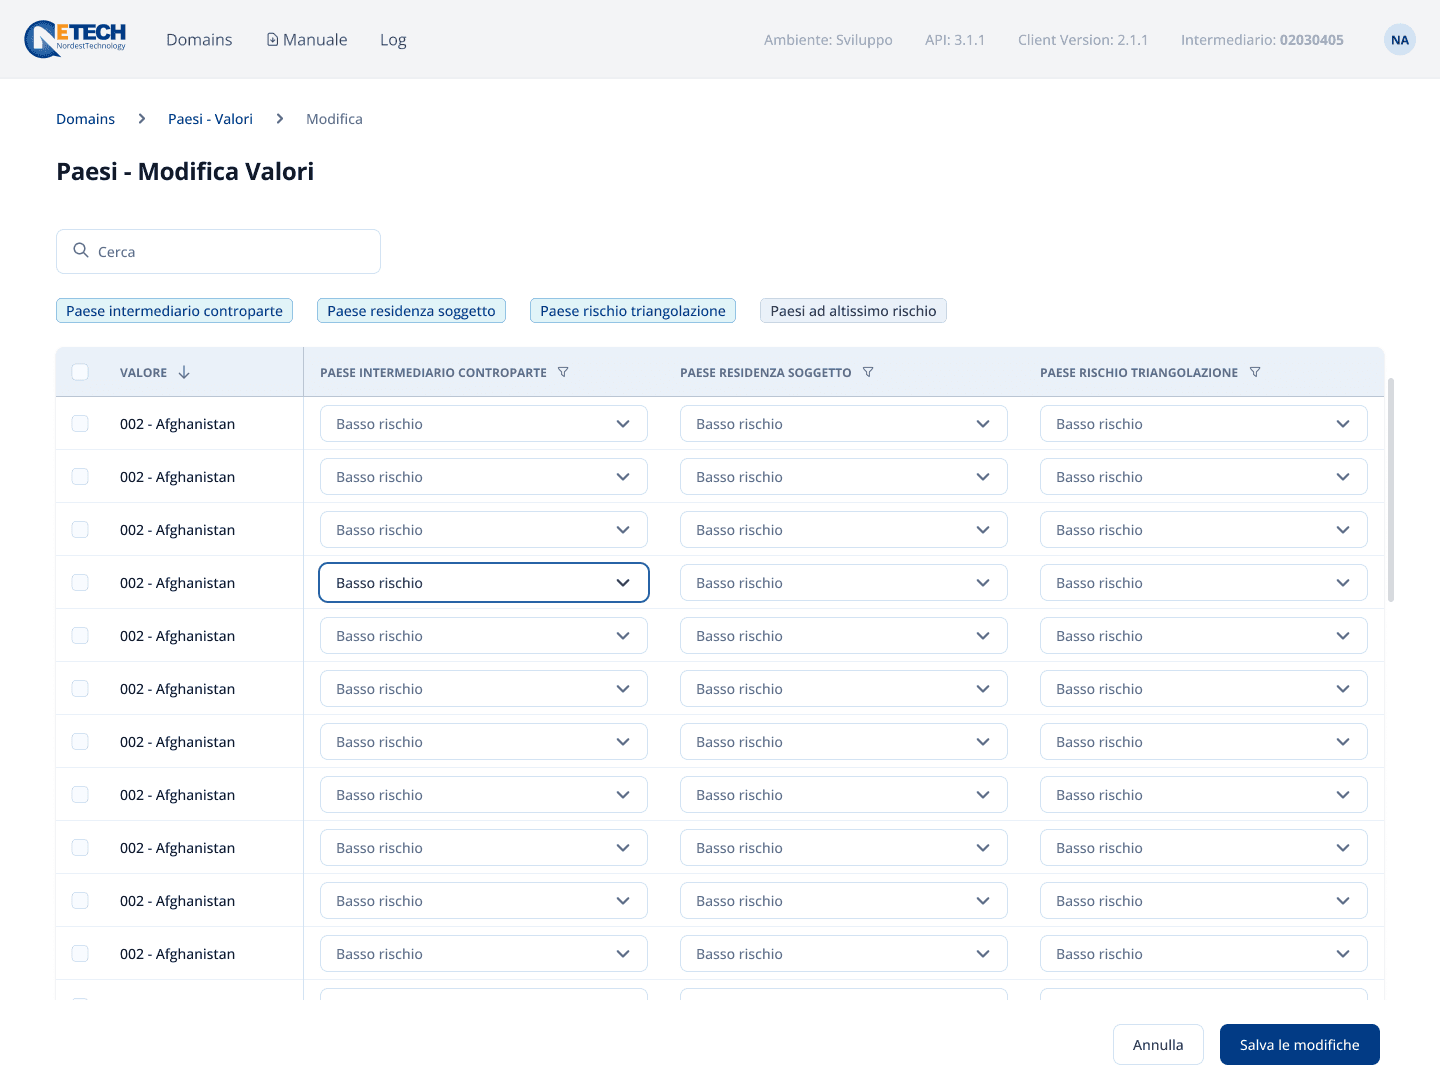Check the first Afghanistan row checkbox

pyautogui.click(x=80, y=424)
